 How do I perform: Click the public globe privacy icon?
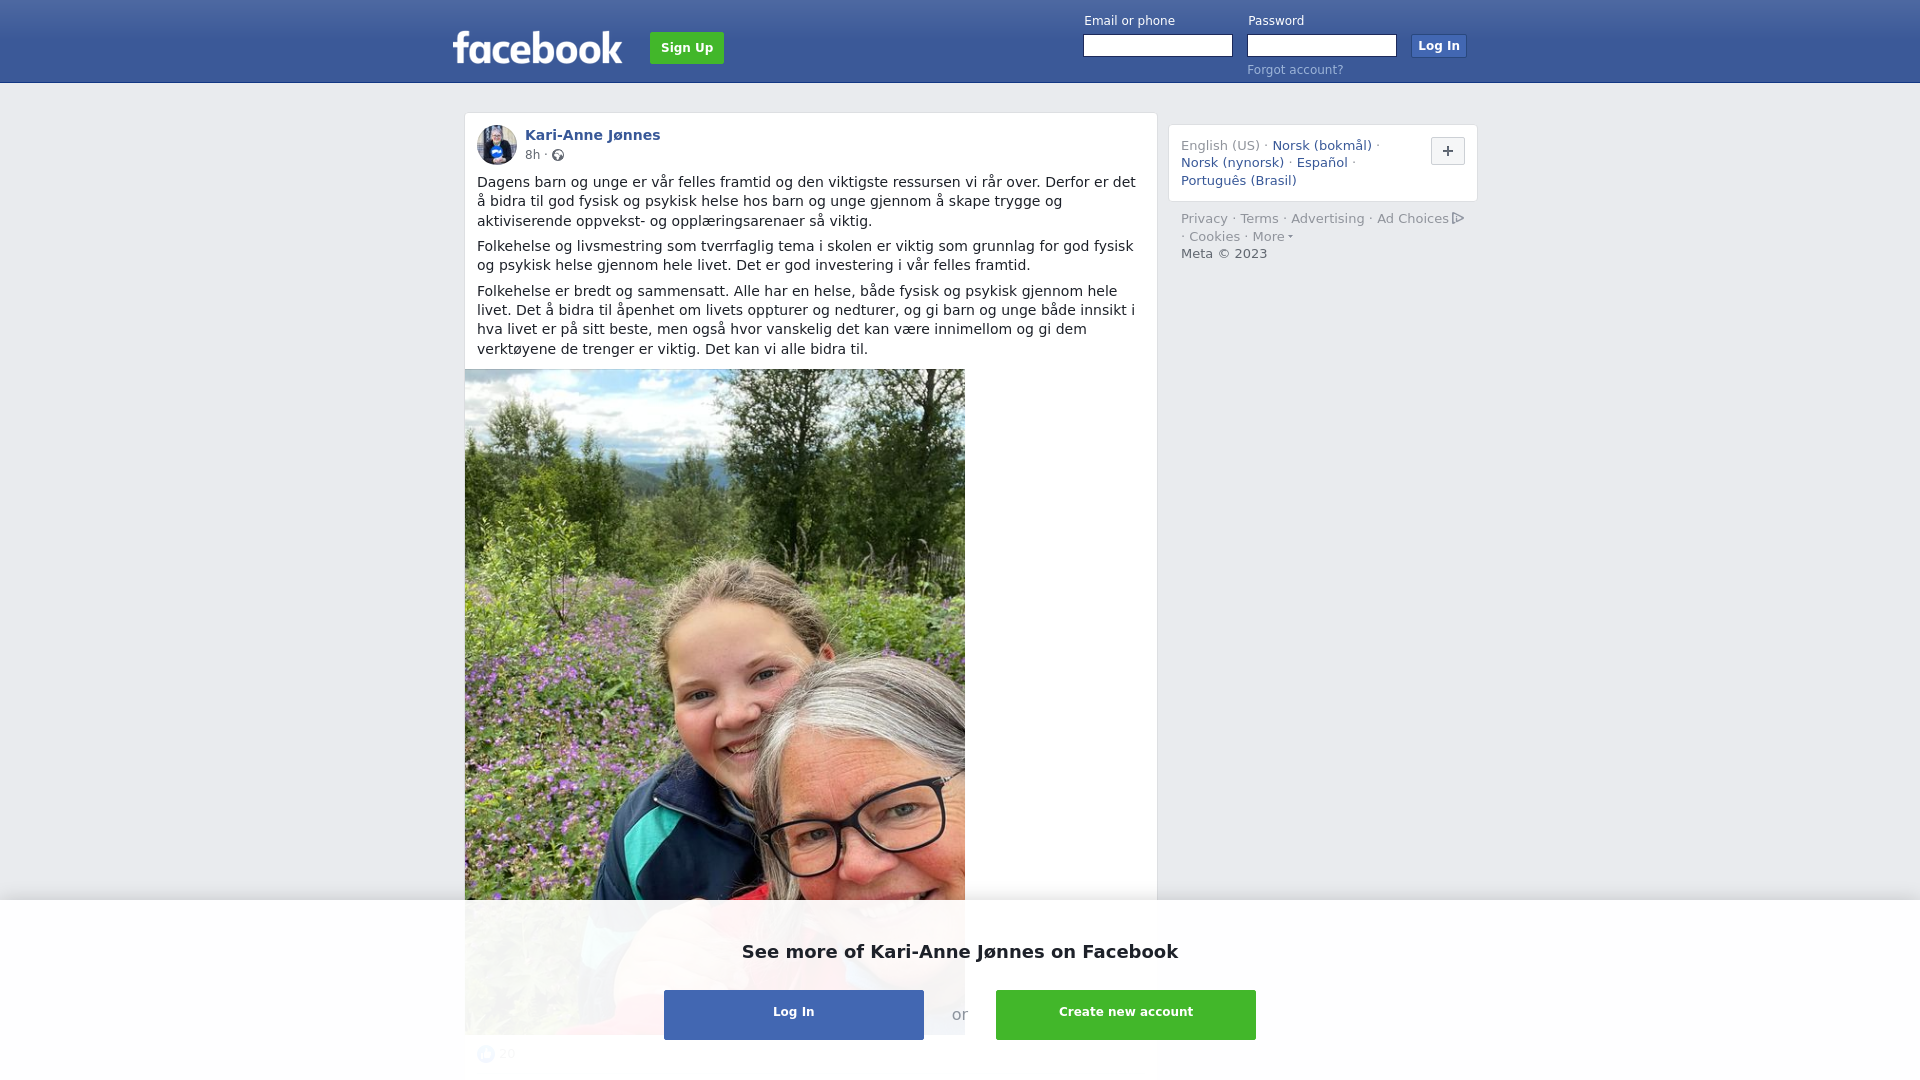coord(558,155)
